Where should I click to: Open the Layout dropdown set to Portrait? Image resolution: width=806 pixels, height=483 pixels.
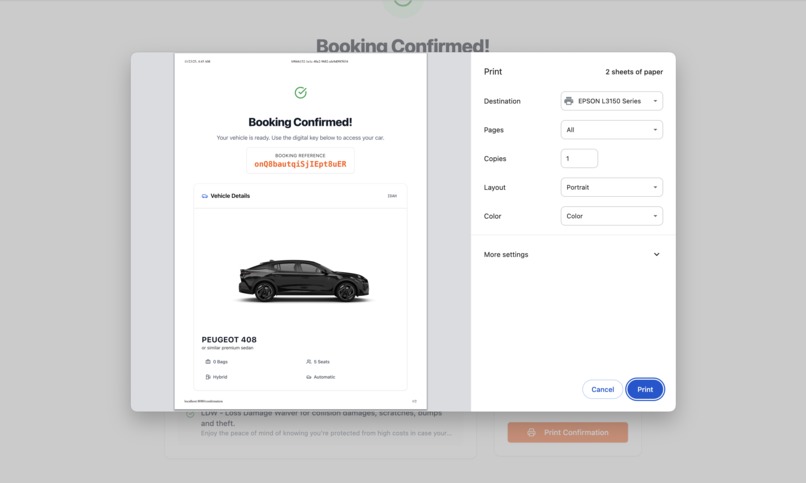click(611, 188)
